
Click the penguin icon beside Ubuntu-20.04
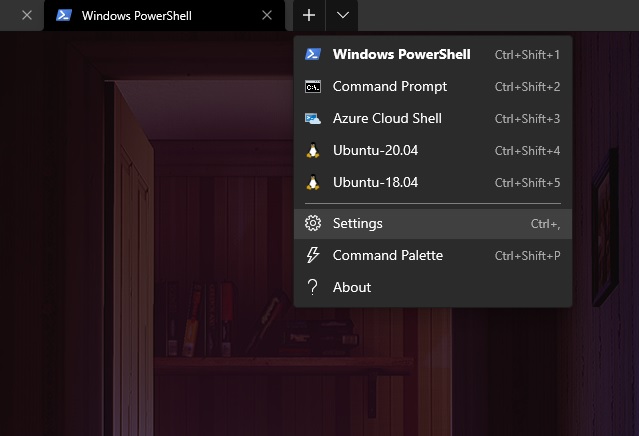[x=313, y=150]
